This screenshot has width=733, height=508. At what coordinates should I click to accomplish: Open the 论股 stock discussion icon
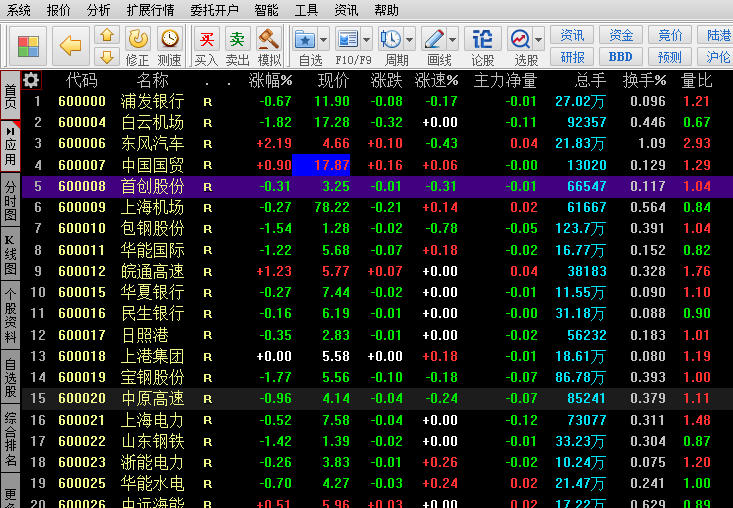[x=482, y=47]
